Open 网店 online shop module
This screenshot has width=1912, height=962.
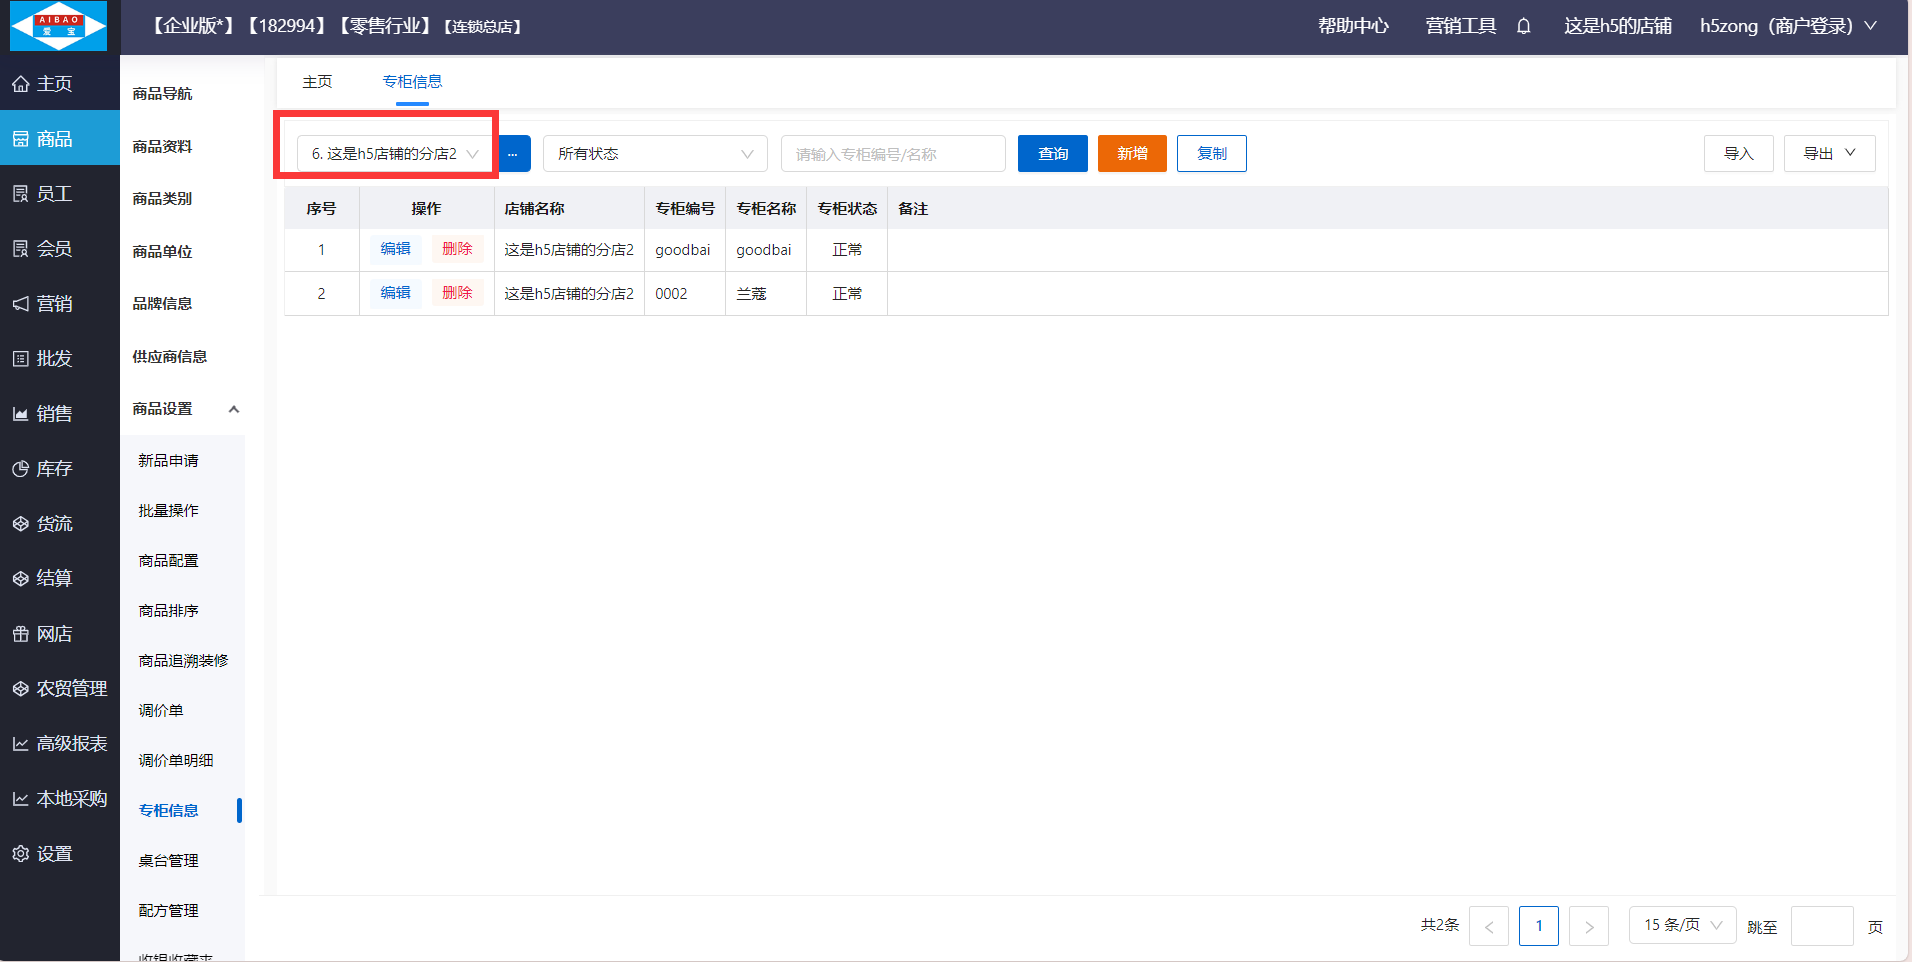(59, 634)
